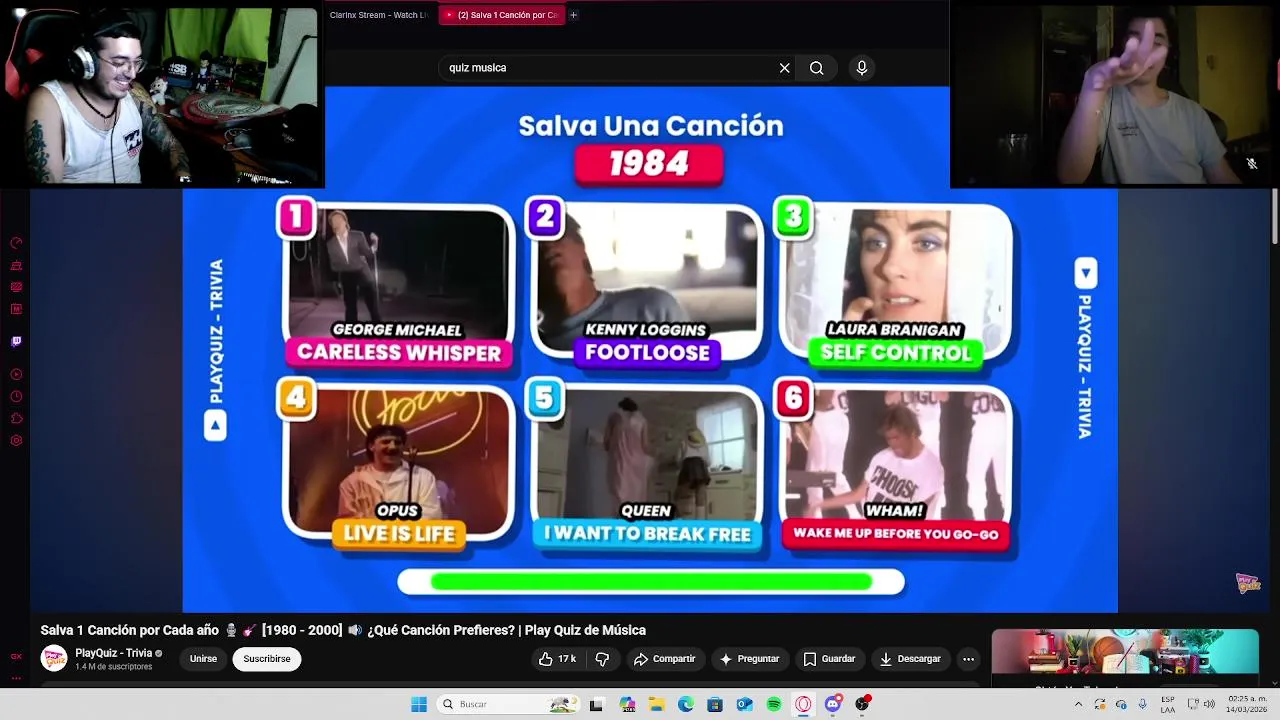Click the Laura Branigan Self Control card
The image size is (1280, 720).
pos(895,285)
